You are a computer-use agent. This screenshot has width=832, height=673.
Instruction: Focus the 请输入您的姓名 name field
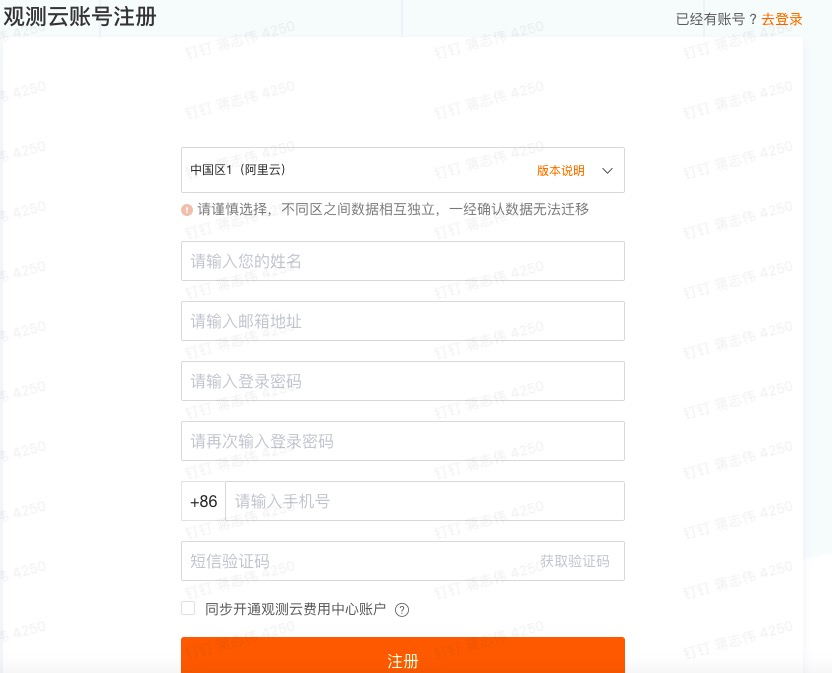click(402, 261)
